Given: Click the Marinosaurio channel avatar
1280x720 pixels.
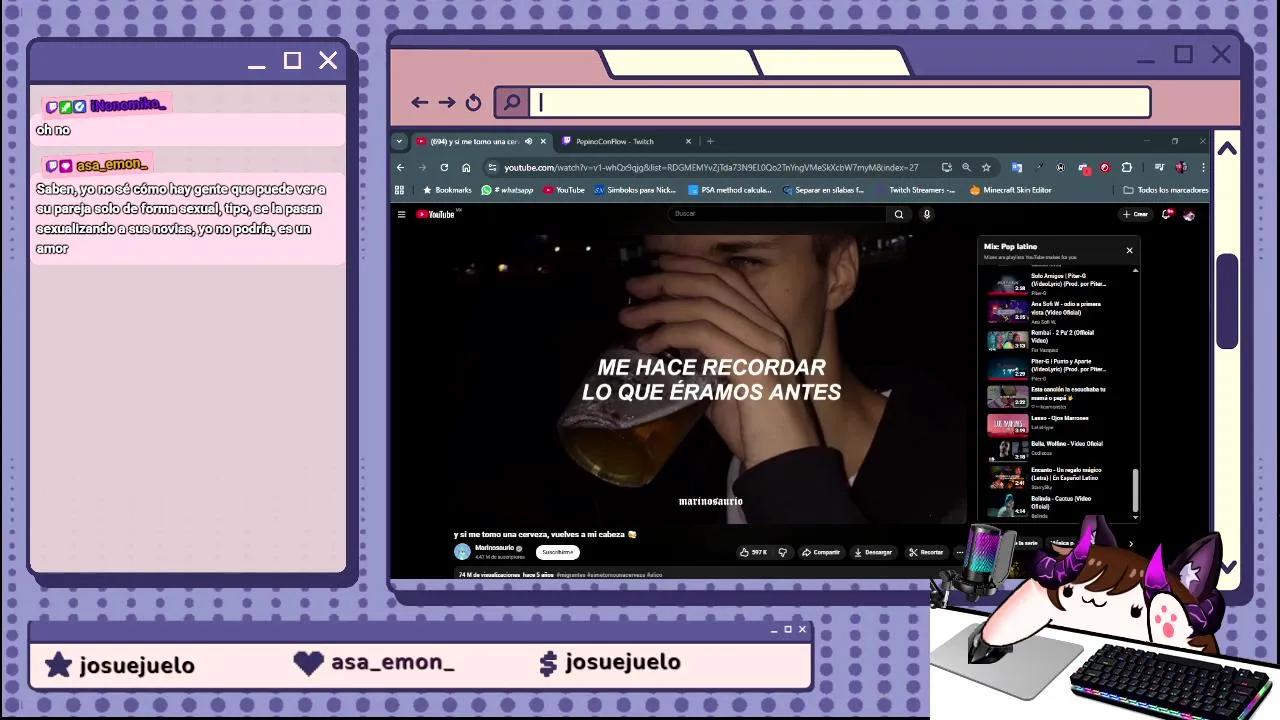Looking at the screenshot, I should [x=462, y=551].
